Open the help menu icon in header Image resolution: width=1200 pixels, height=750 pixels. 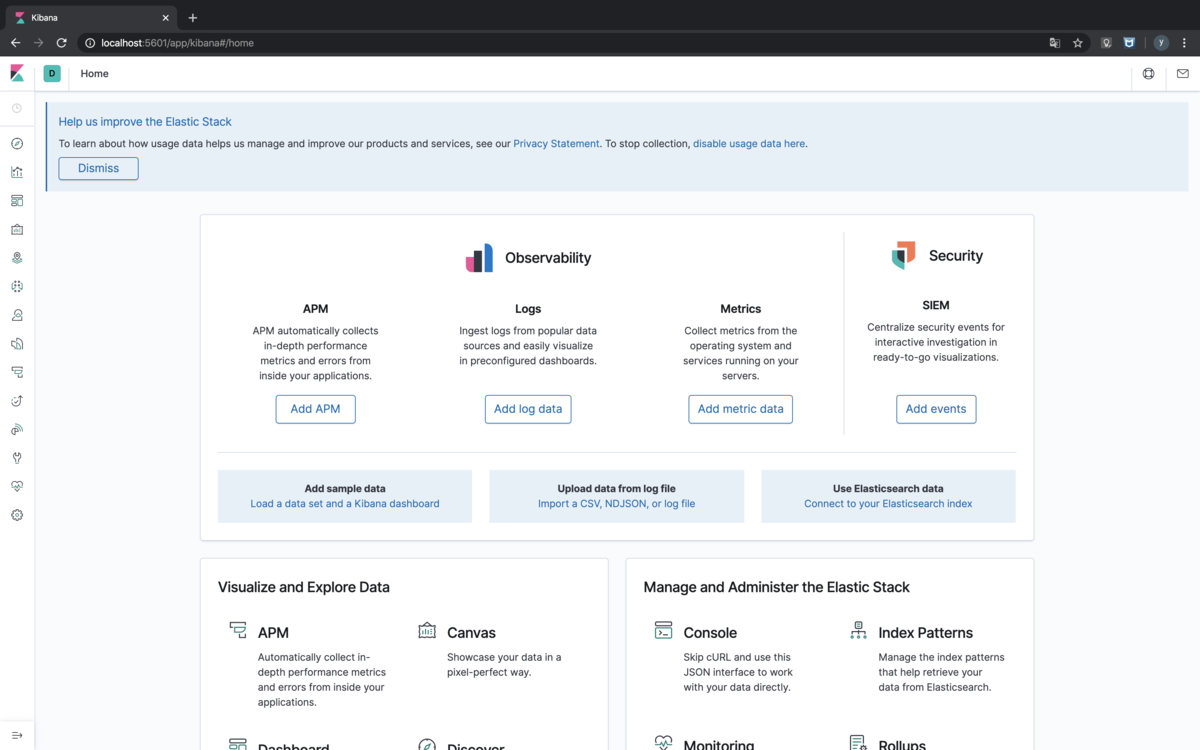click(x=1148, y=73)
